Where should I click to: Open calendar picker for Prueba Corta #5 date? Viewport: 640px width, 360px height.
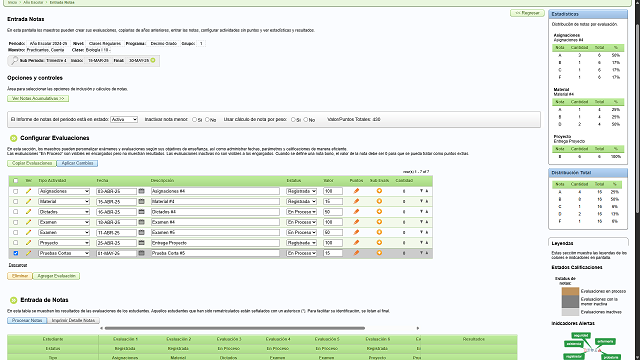(x=141, y=253)
